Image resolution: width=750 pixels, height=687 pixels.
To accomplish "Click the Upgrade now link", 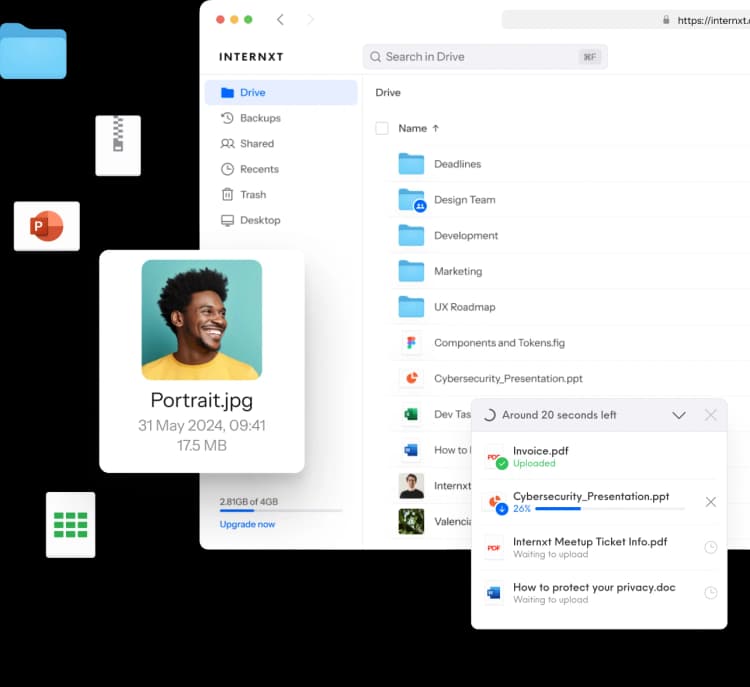I will pos(247,524).
